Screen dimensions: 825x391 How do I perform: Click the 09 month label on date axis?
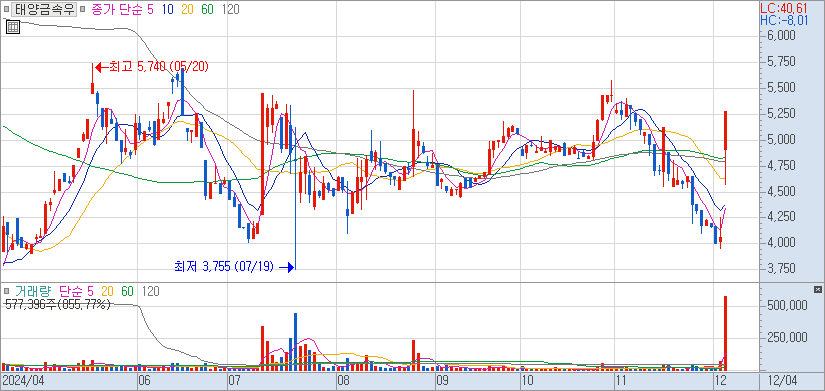pyautogui.click(x=442, y=380)
